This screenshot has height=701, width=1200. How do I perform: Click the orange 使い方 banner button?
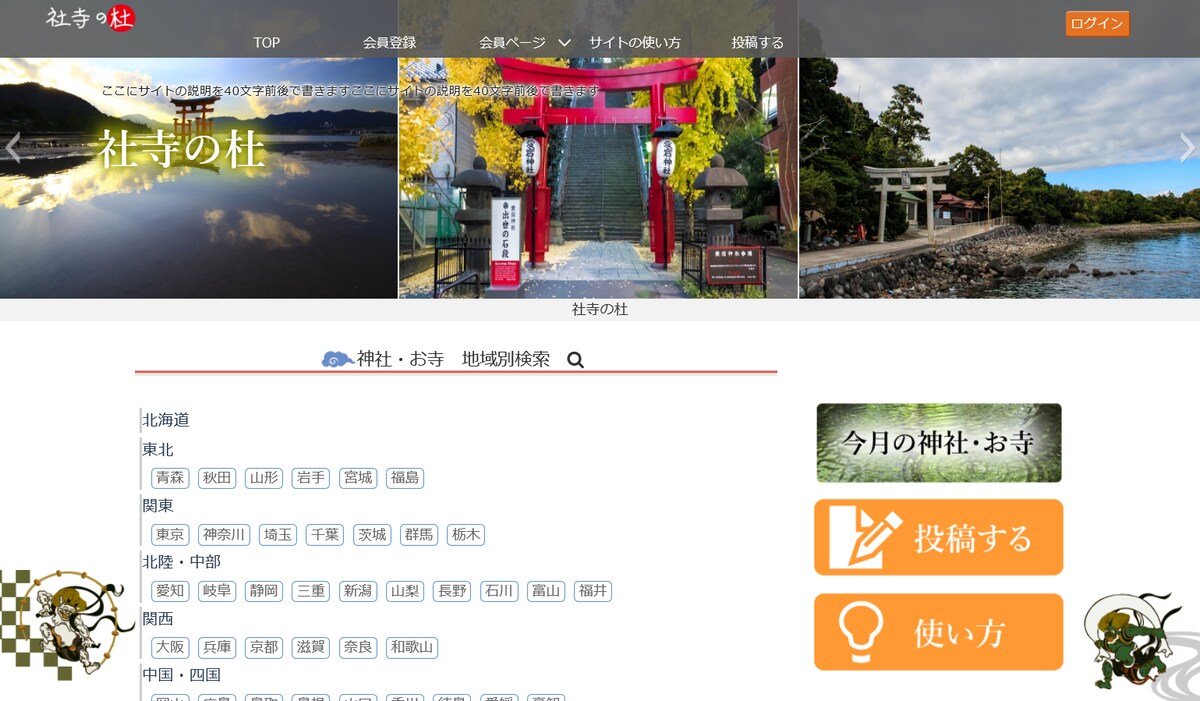[938, 632]
